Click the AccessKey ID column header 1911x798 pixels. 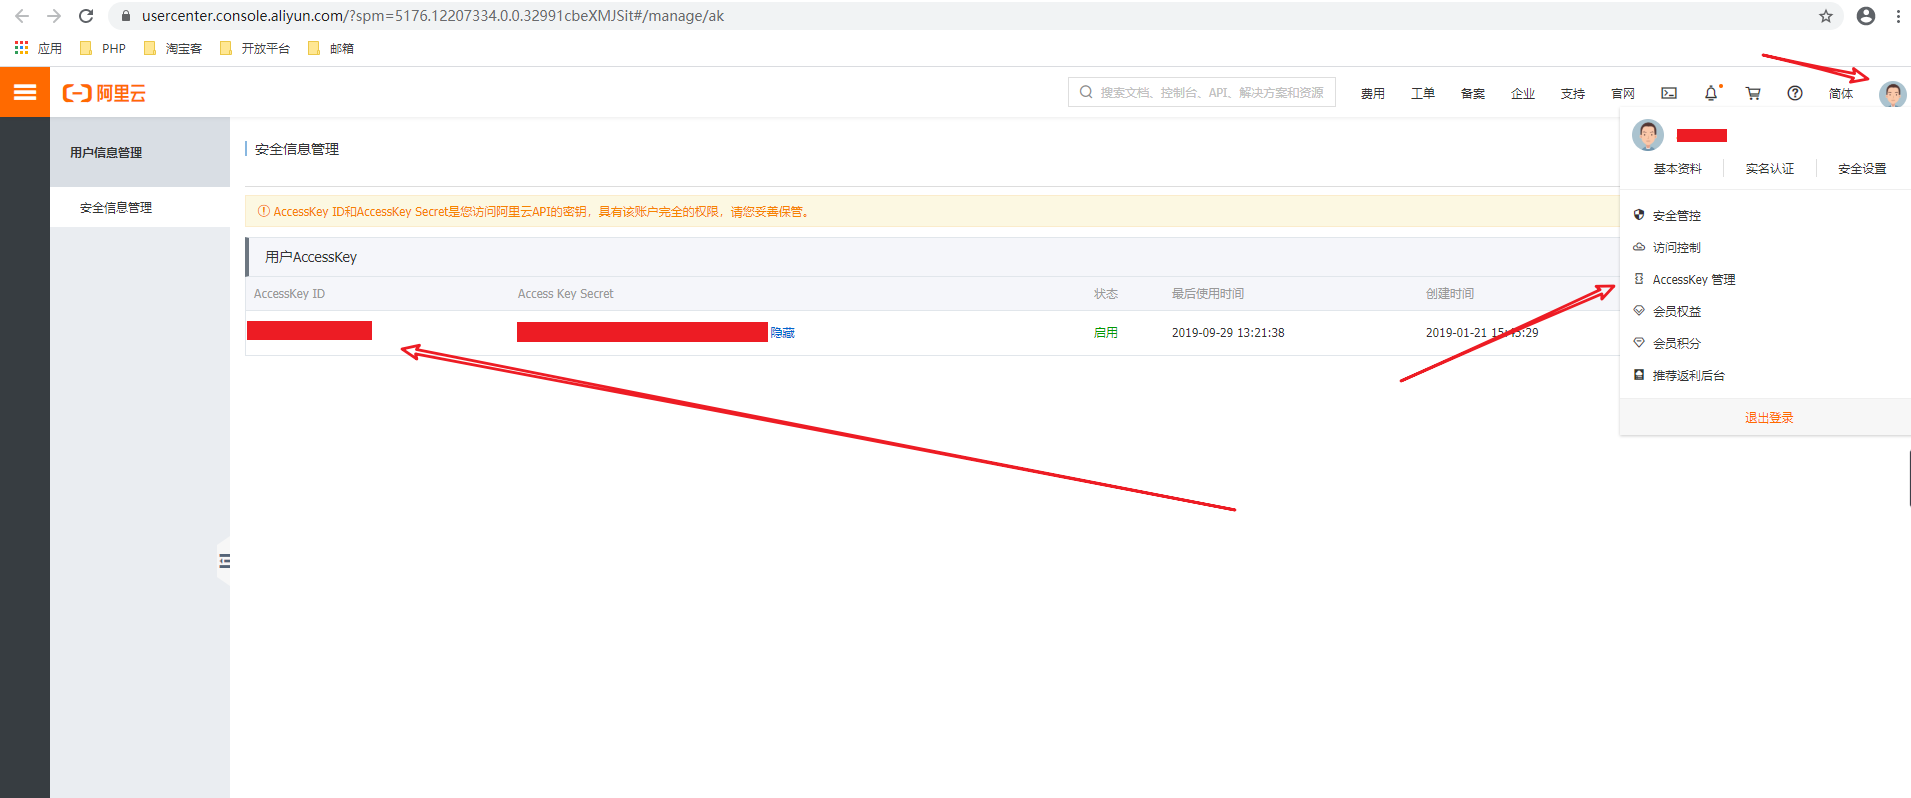289,293
